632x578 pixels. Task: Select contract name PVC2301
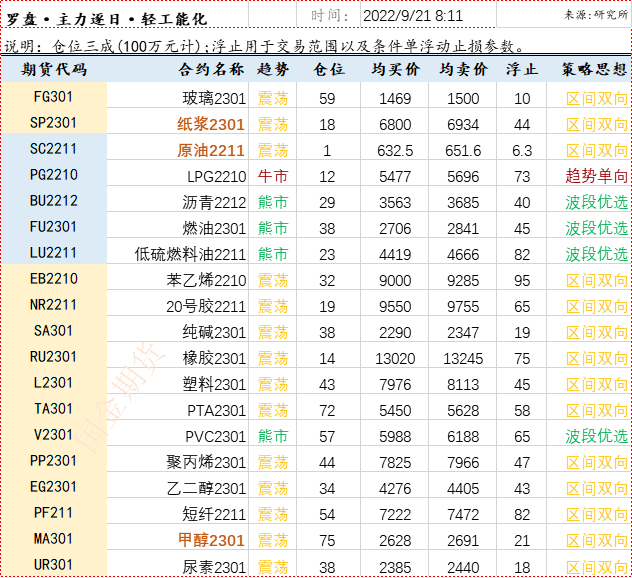click(216, 437)
